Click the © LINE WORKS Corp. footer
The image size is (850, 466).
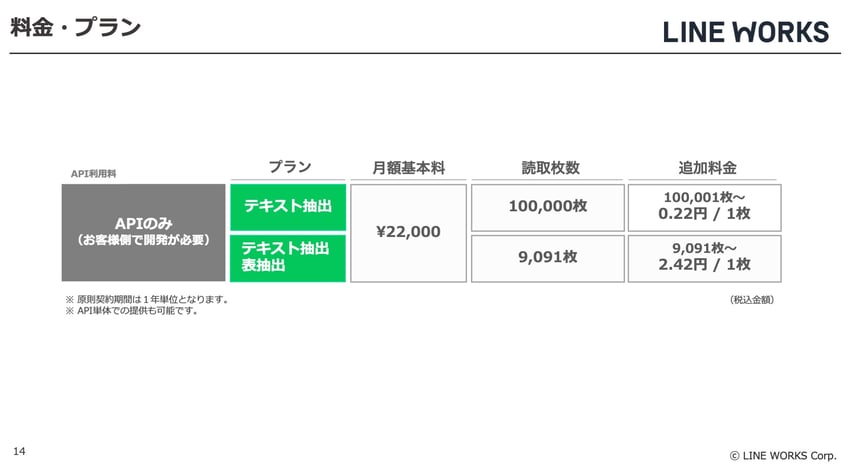click(x=782, y=455)
